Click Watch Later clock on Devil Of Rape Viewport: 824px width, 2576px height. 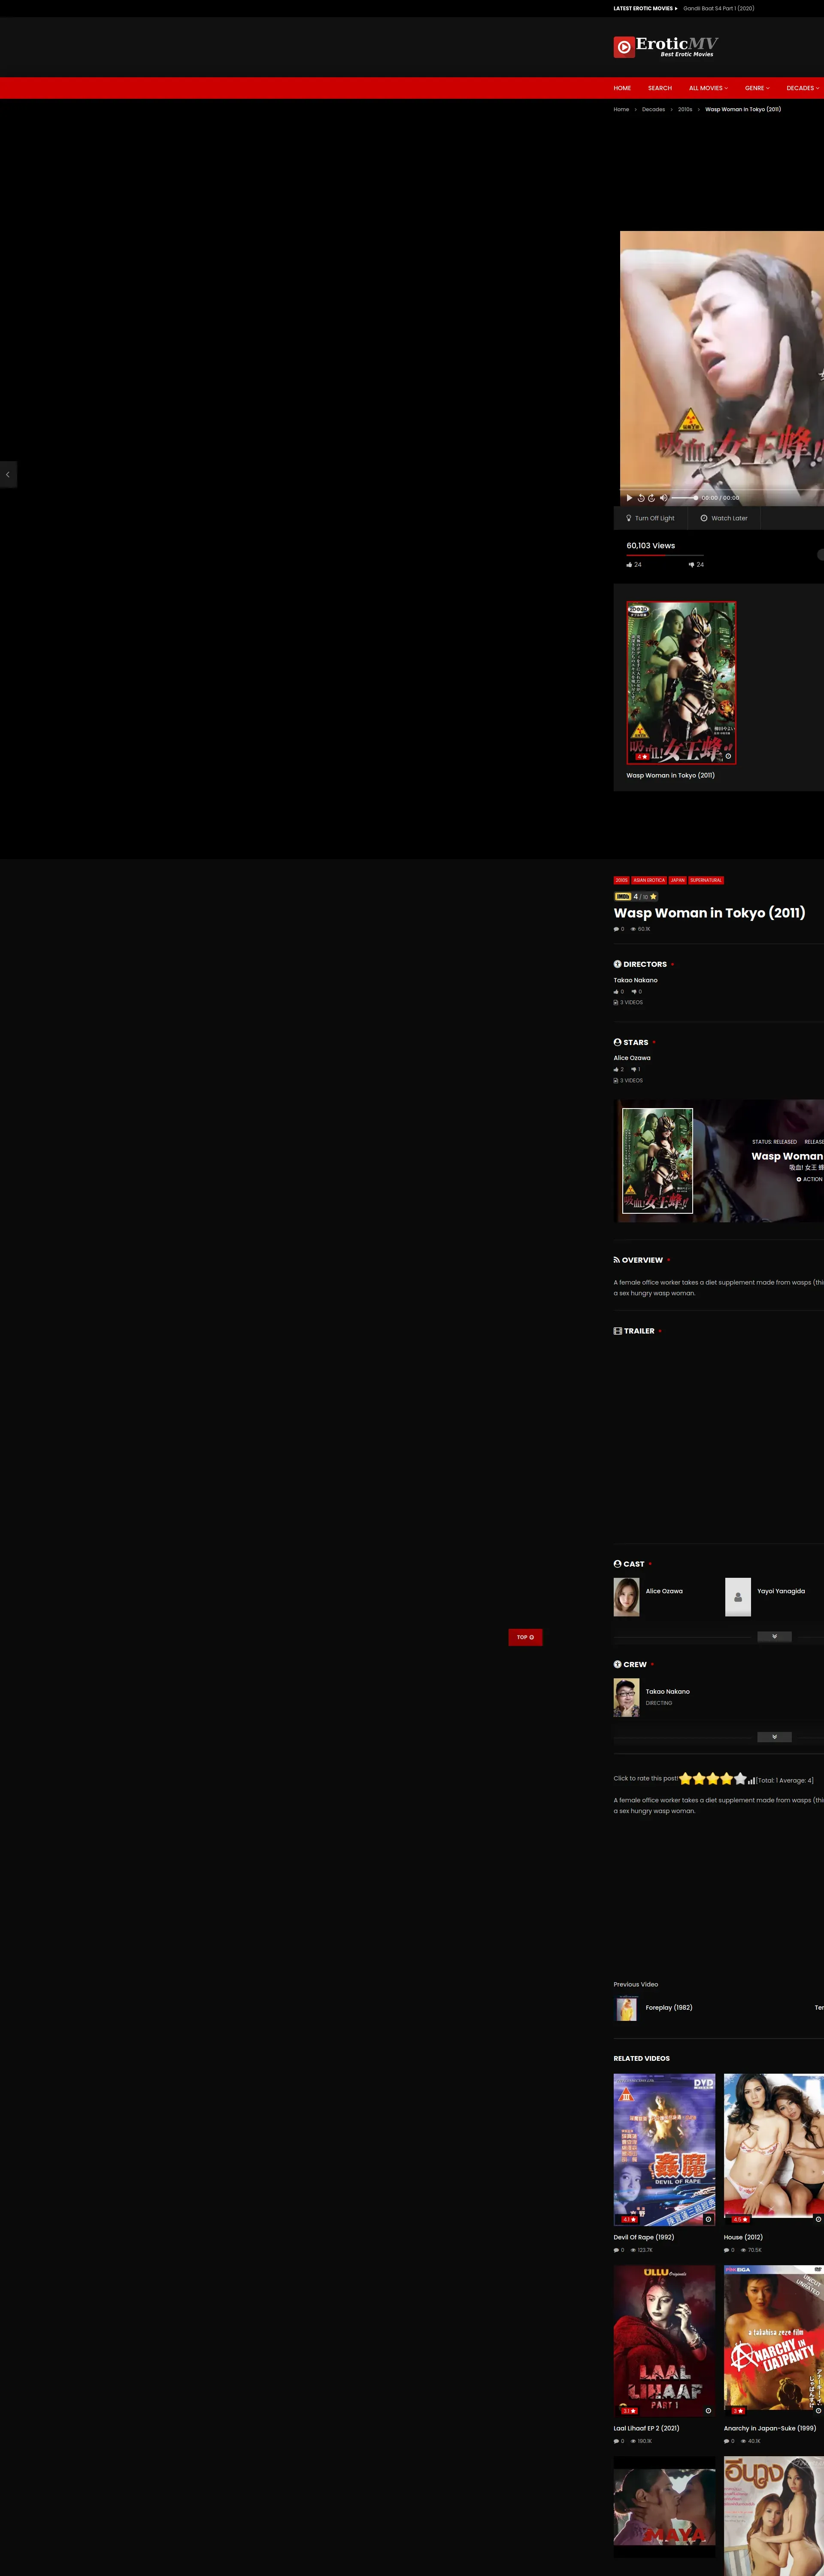[708, 2219]
